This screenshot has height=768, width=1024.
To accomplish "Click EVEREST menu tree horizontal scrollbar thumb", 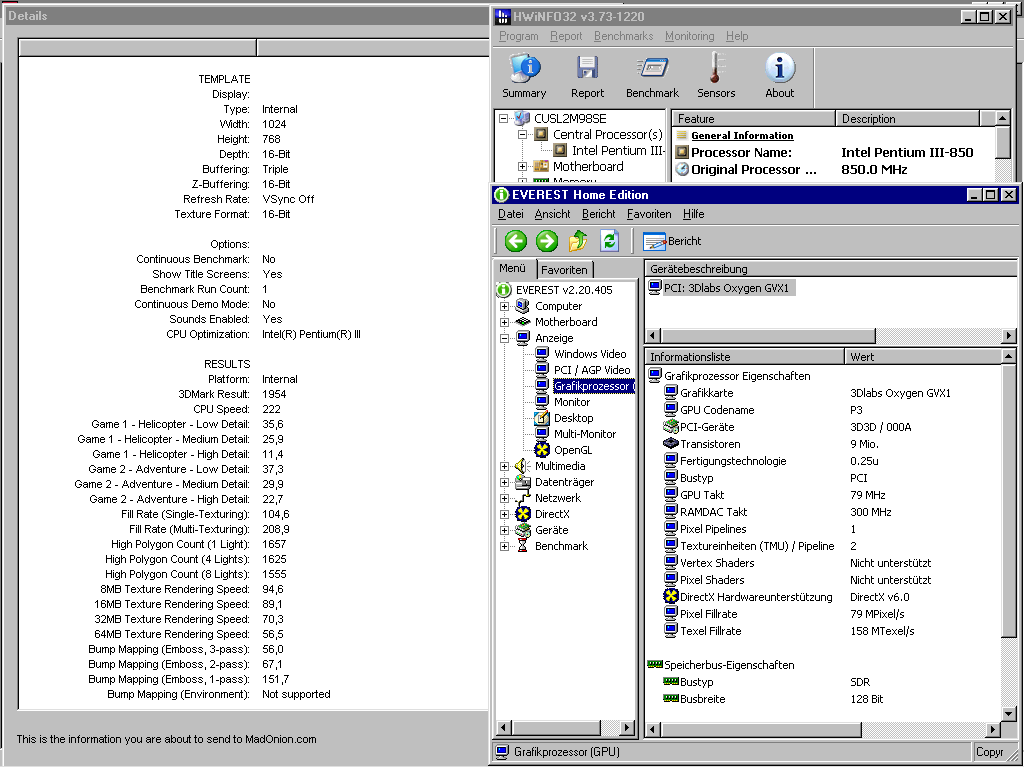I will click(556, 727).
